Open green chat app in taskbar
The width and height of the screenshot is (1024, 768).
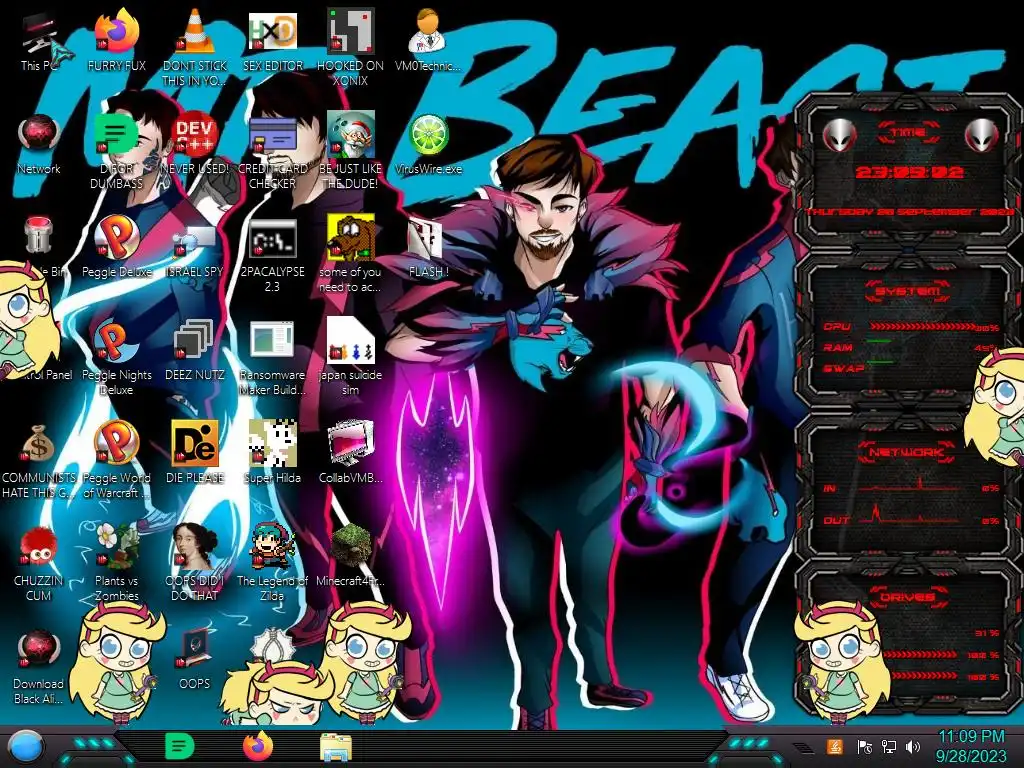180,746
